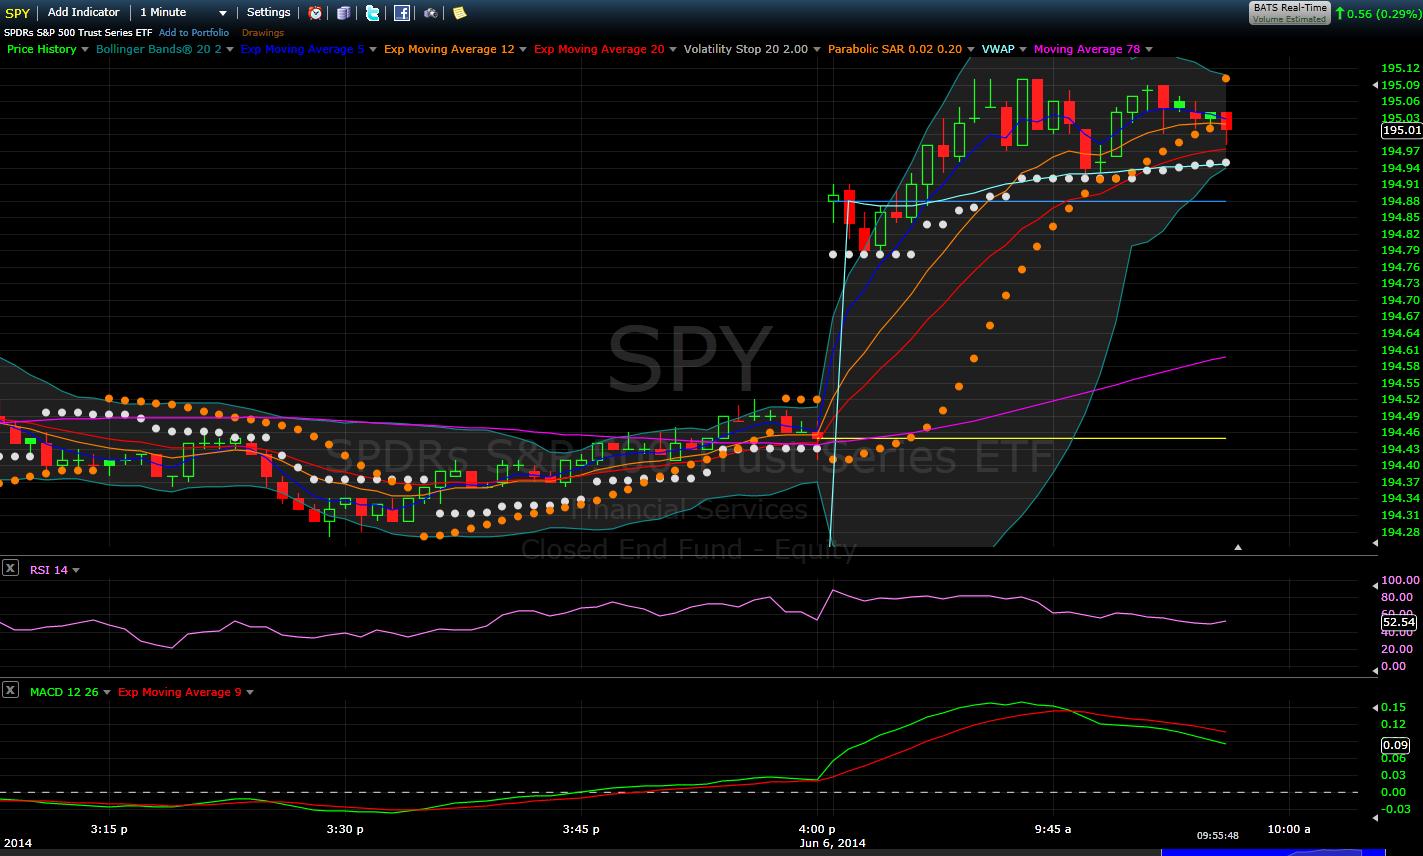
Task: Expand the RSI 14 dropdown arrow
Action: click(x=76, y=570)
